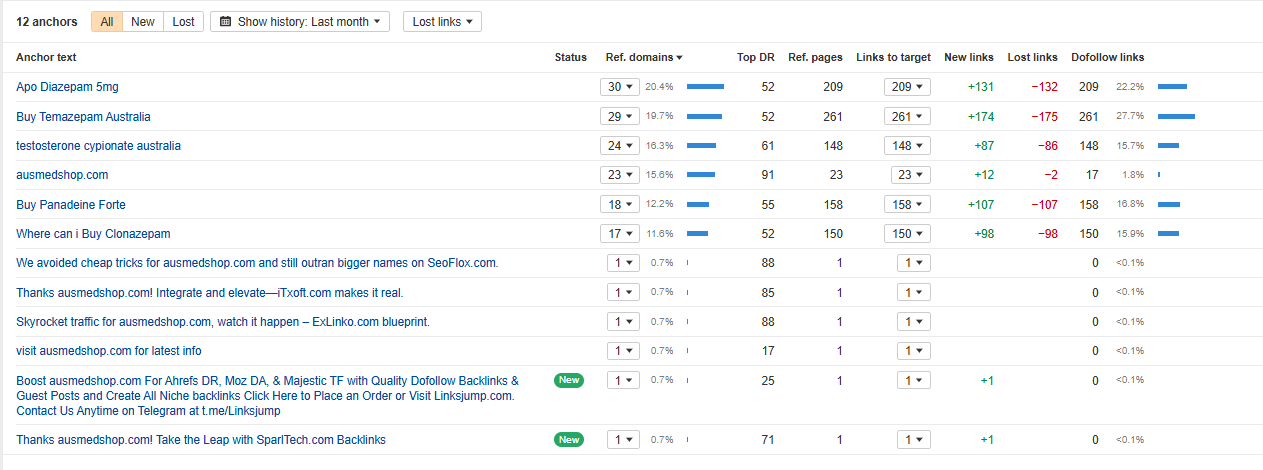
Task: Click the ausmedshop.com anchor text link
Action: 62,175
